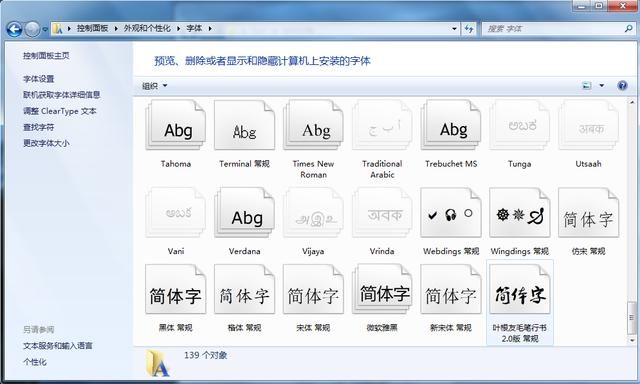Image resolution: width=640 pixels, height=384 pixels.
Task: Open the Times New Roman font
Action: tap(313, 126)
